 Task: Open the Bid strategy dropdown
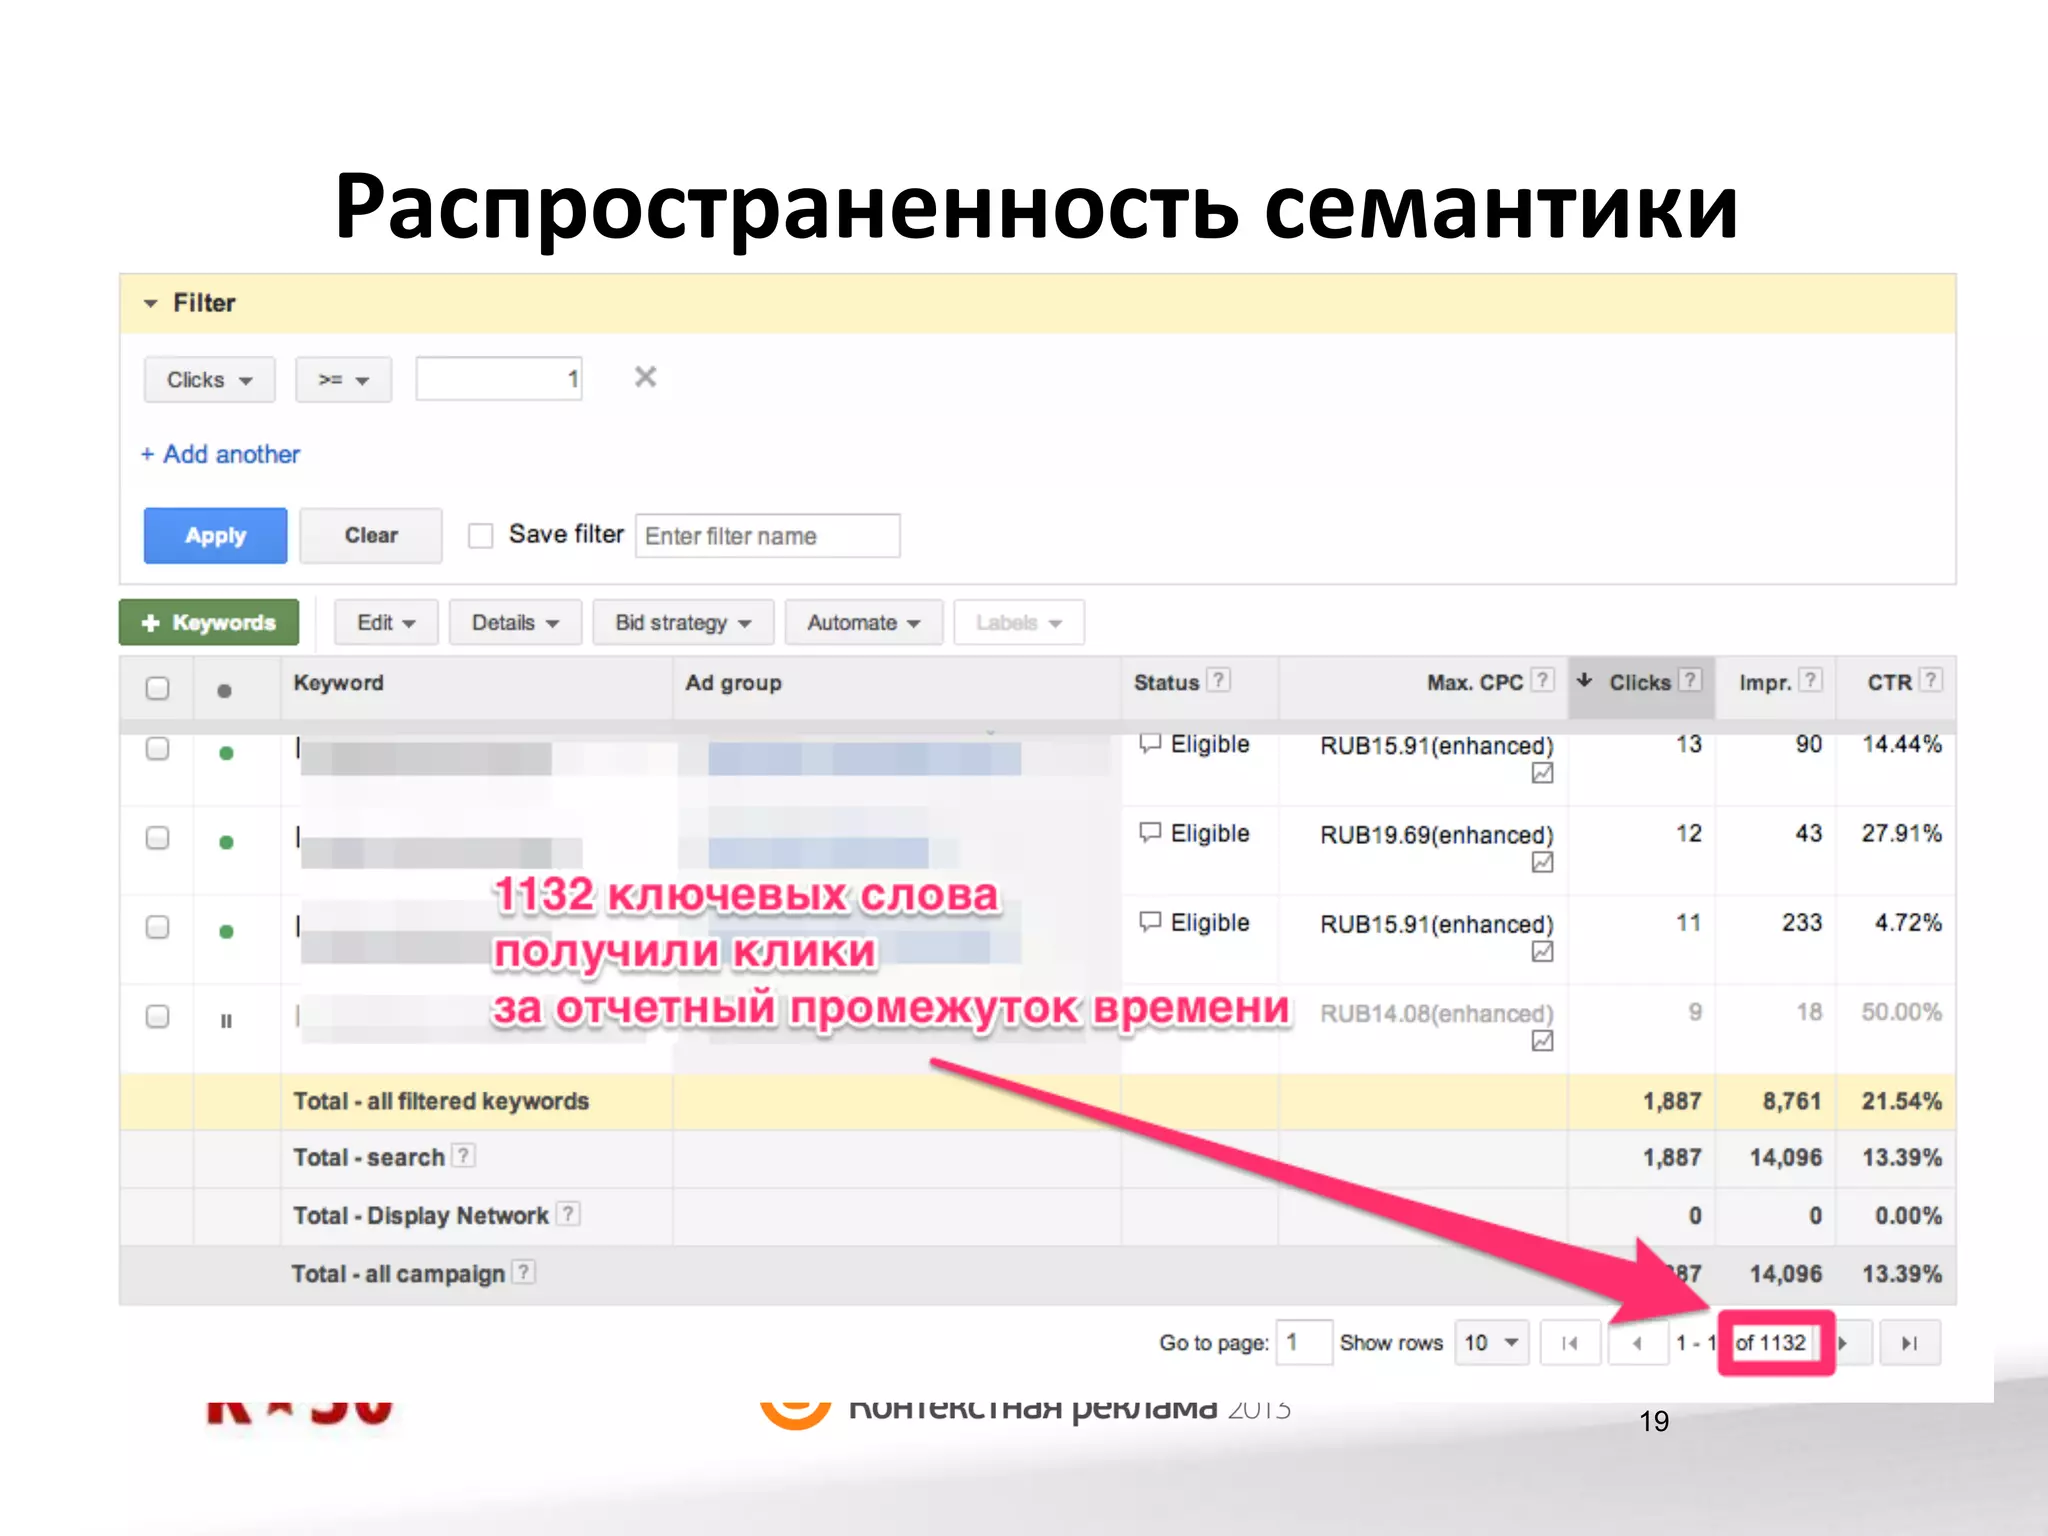pos(683,623)
